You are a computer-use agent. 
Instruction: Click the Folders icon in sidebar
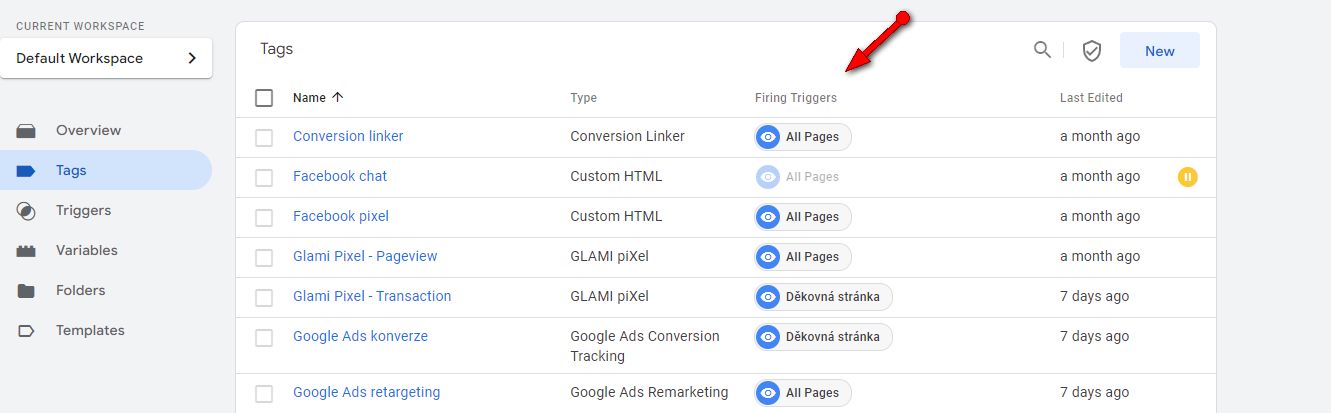coord(26,291)
